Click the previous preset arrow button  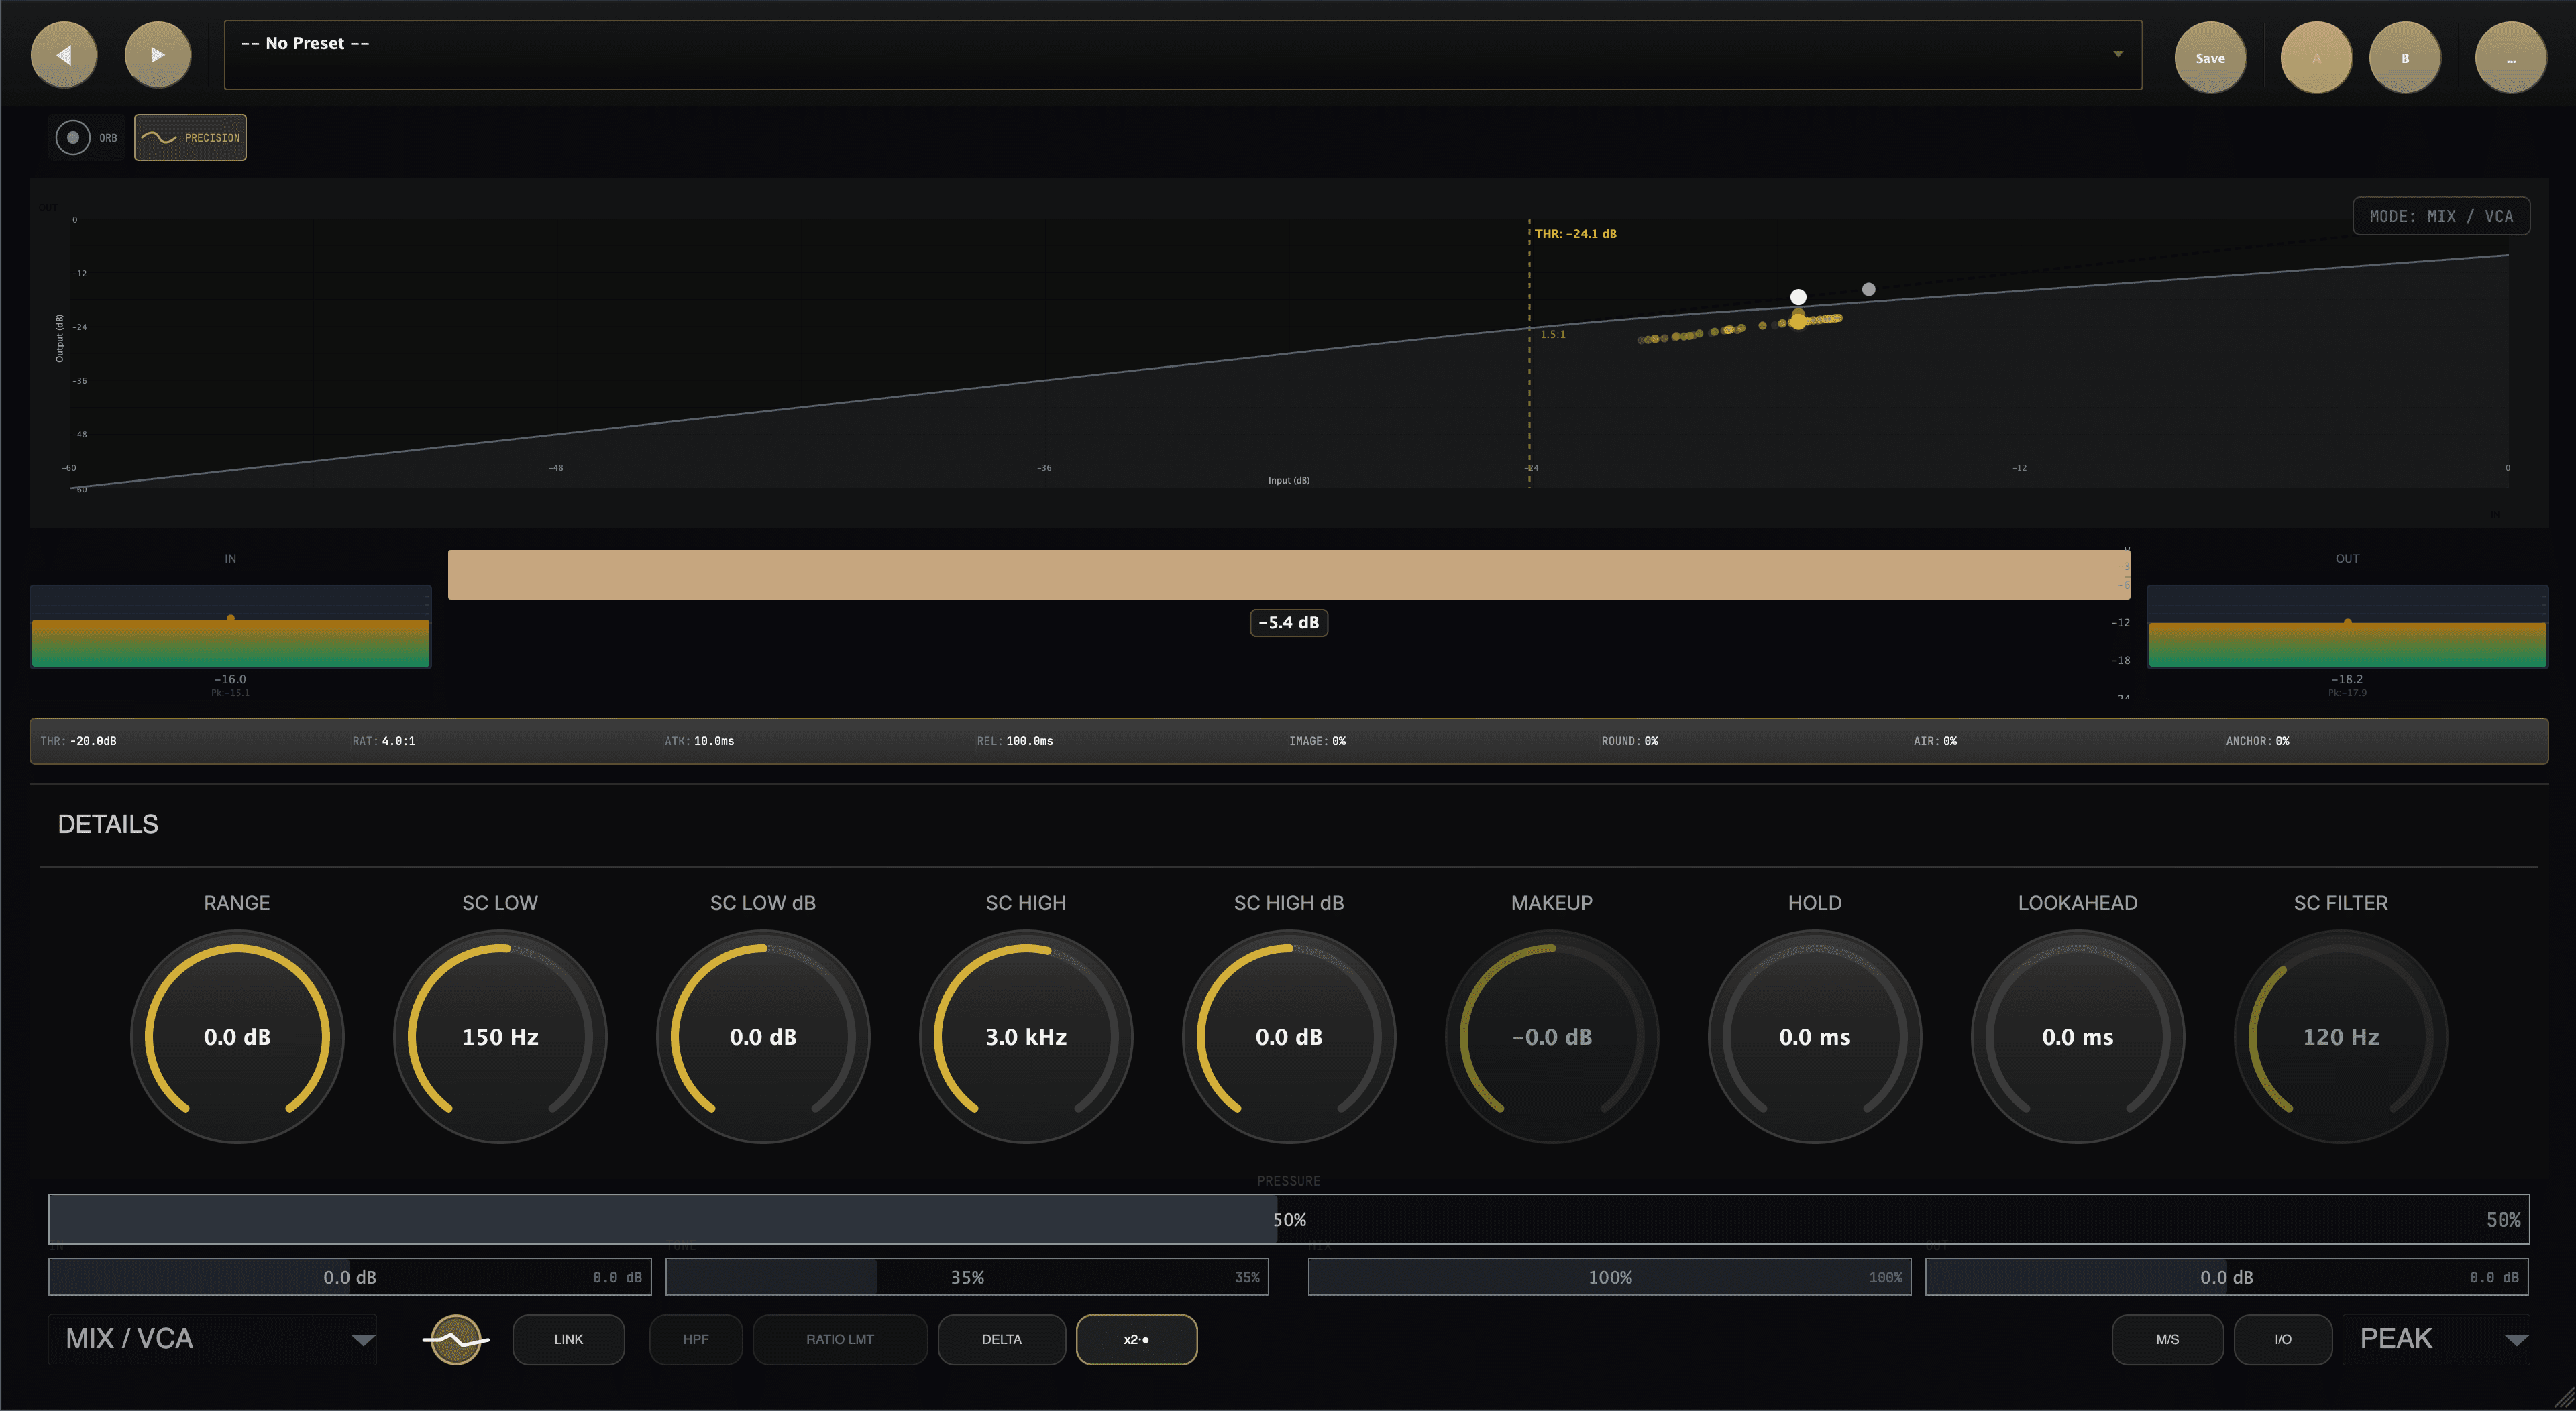click(64, 55)
